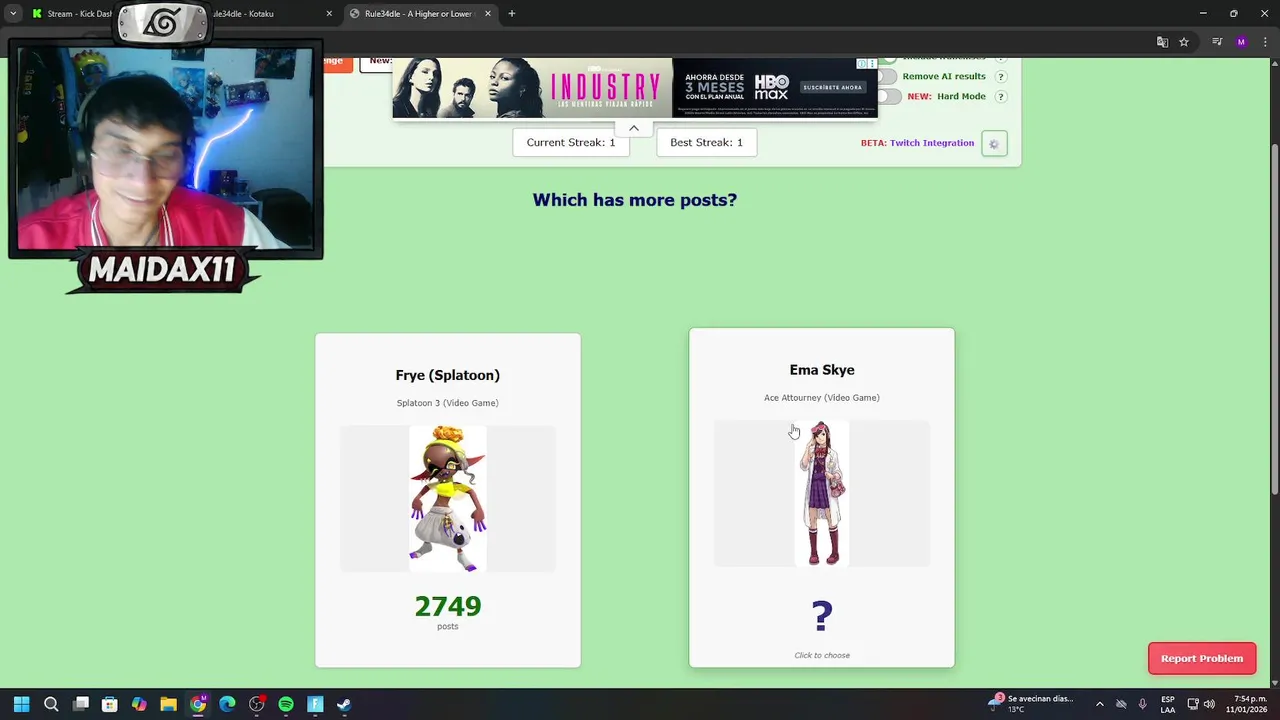This screenshot has width=1280, height=720.
Task: Switch to Chrome taskbar icon
Action: [x=198, y=704]
